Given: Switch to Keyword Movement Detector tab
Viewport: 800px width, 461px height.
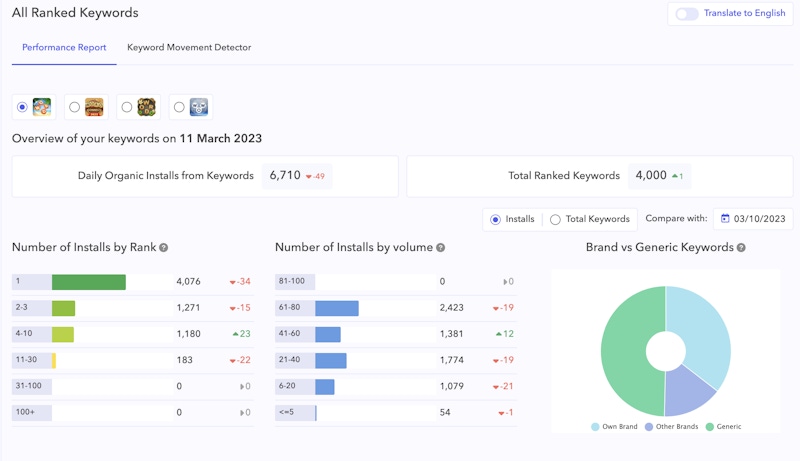Looking at the screenshot, I should pyautogui.click(x=189, y=47).
